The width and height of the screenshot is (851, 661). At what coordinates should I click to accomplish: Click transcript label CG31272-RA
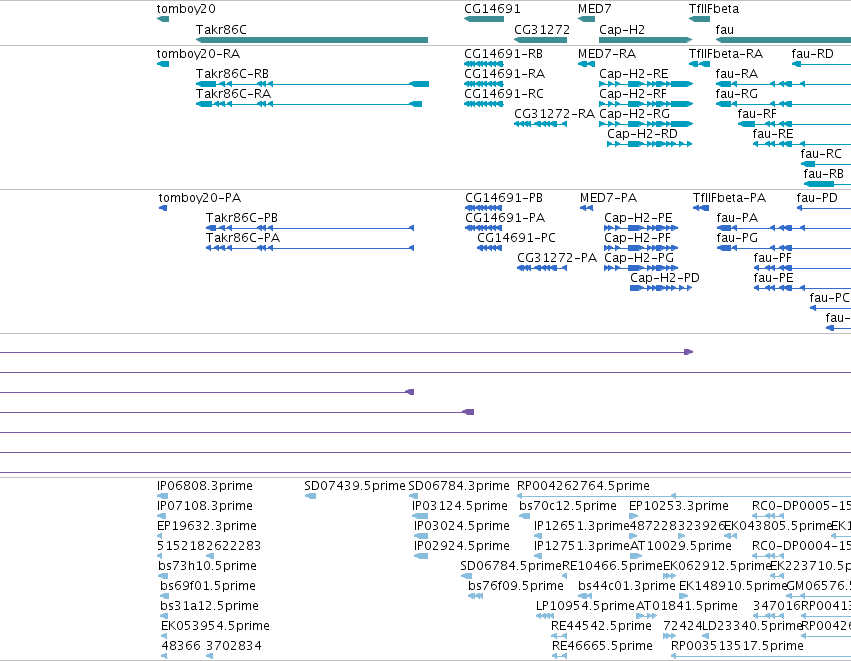[554, 114]
